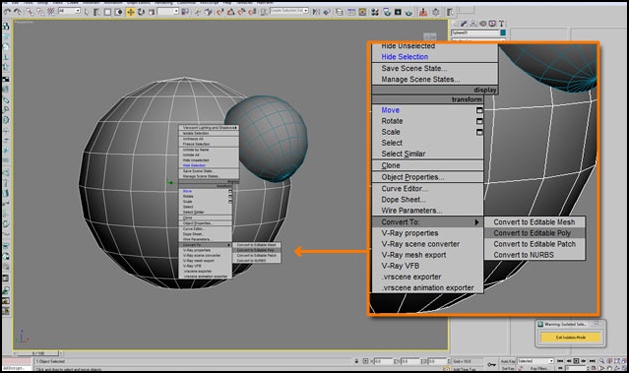Click Add Time Tag in status bar

point(465,369)
